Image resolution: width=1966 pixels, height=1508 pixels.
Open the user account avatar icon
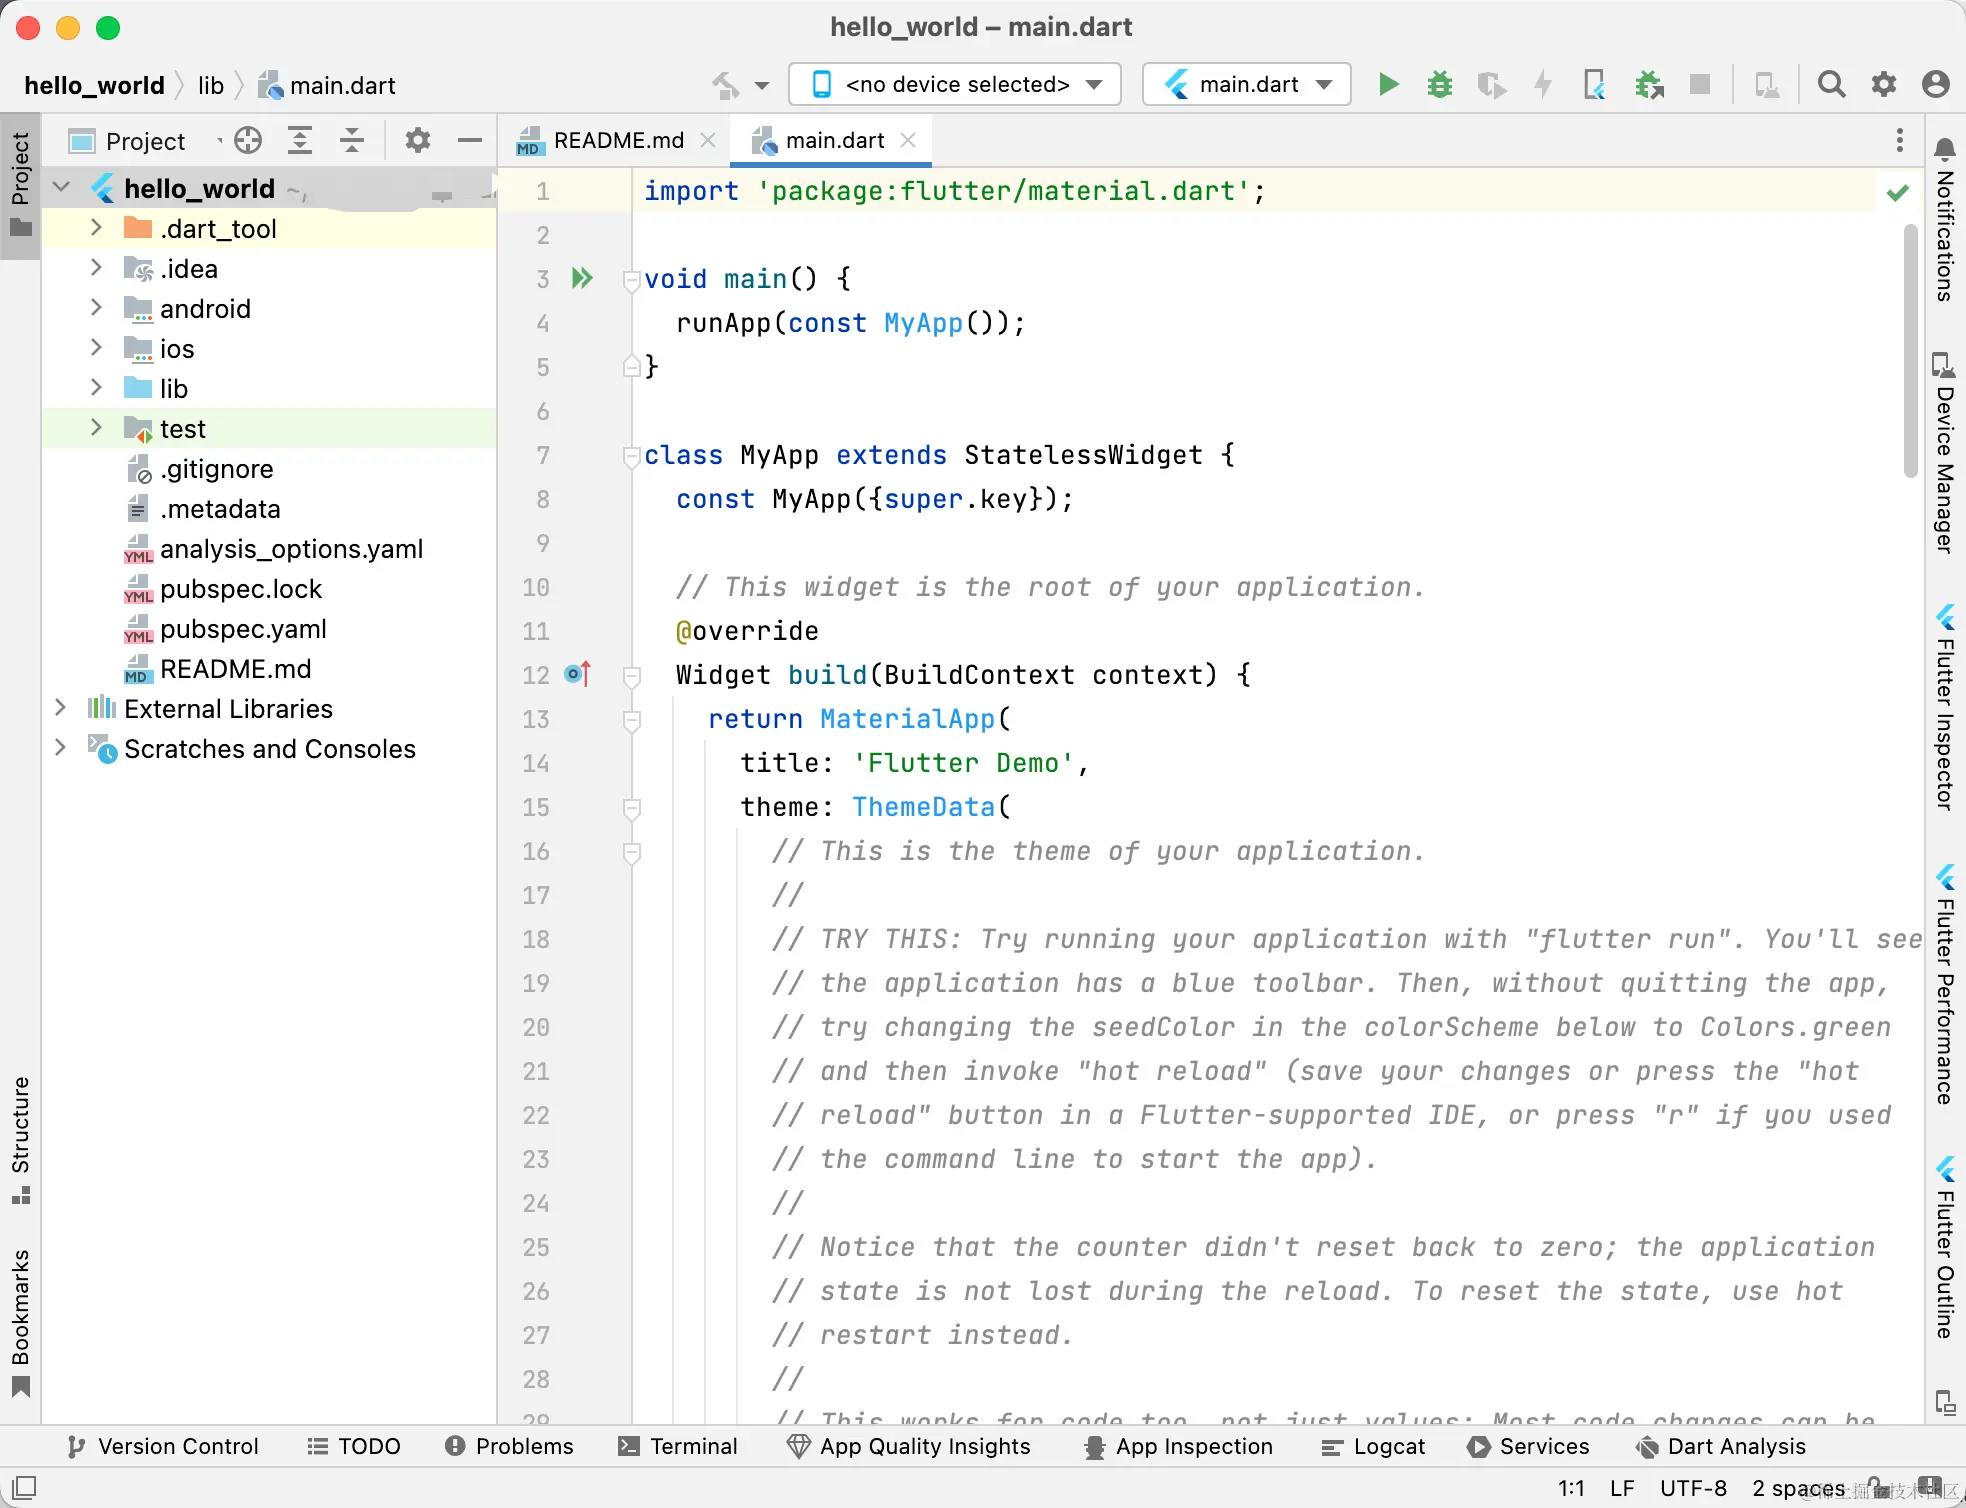pos(1936,84)
